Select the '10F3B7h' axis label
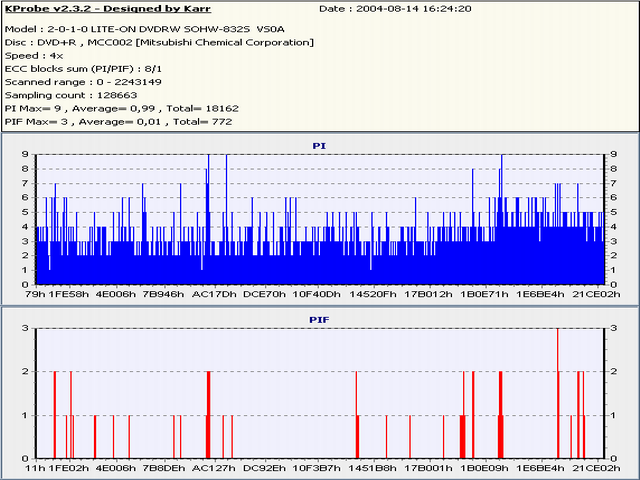Screen dimensions: 640x480 [x=317, y=468]
